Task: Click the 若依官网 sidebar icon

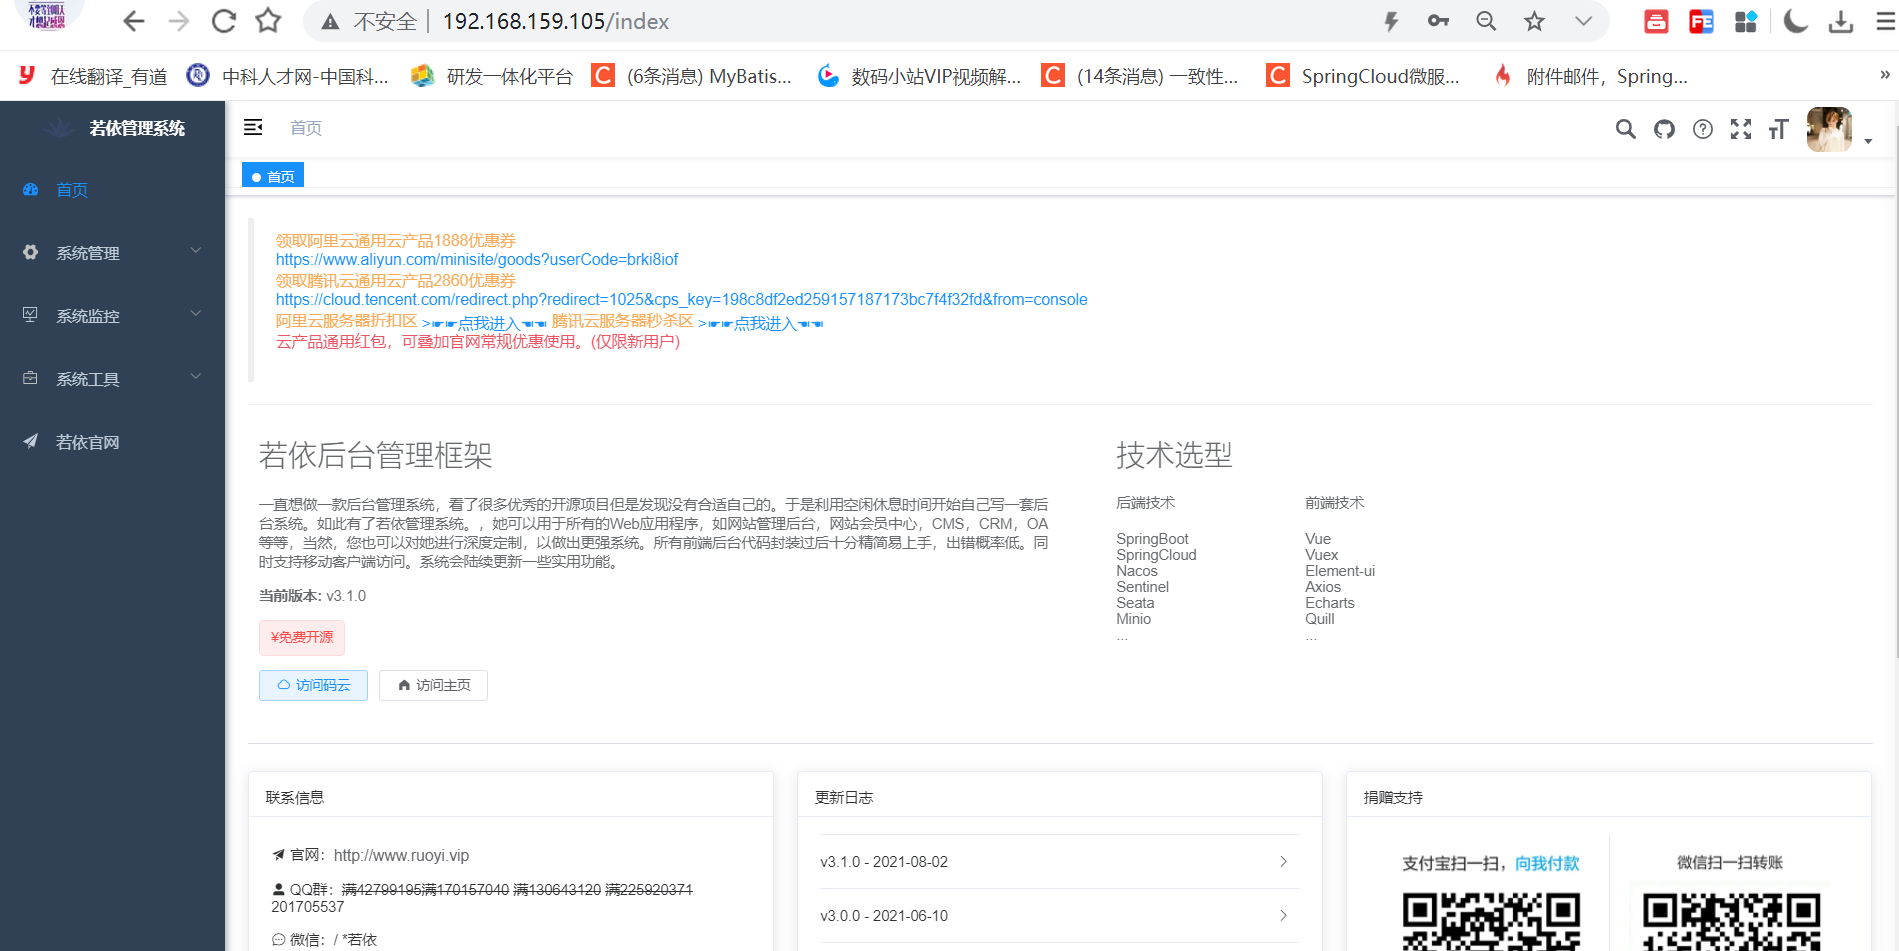Action: point(30,441)
